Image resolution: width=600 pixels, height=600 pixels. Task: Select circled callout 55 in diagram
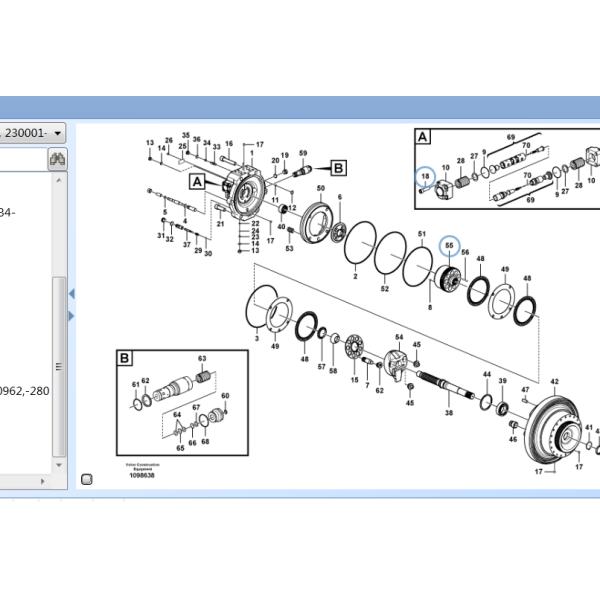pos(449,245)
